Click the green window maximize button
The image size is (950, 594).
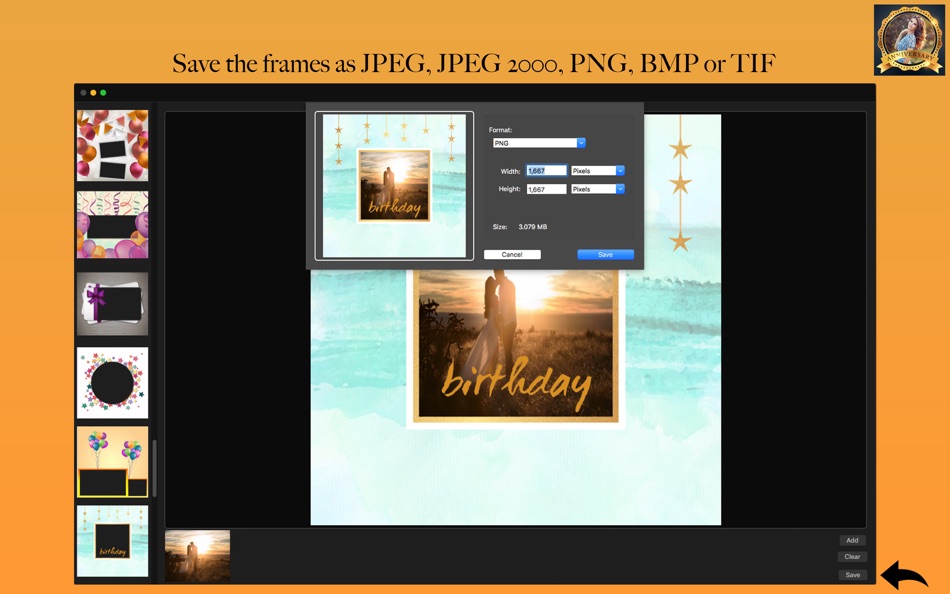[x=103, y=93]
